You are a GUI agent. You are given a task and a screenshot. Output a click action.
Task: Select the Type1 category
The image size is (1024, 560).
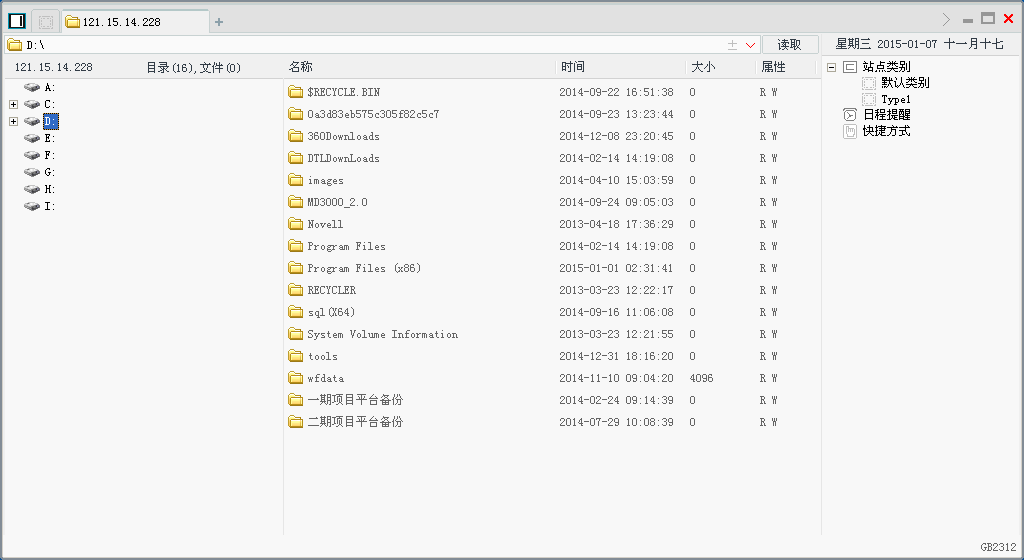click(x=896, y=100)
